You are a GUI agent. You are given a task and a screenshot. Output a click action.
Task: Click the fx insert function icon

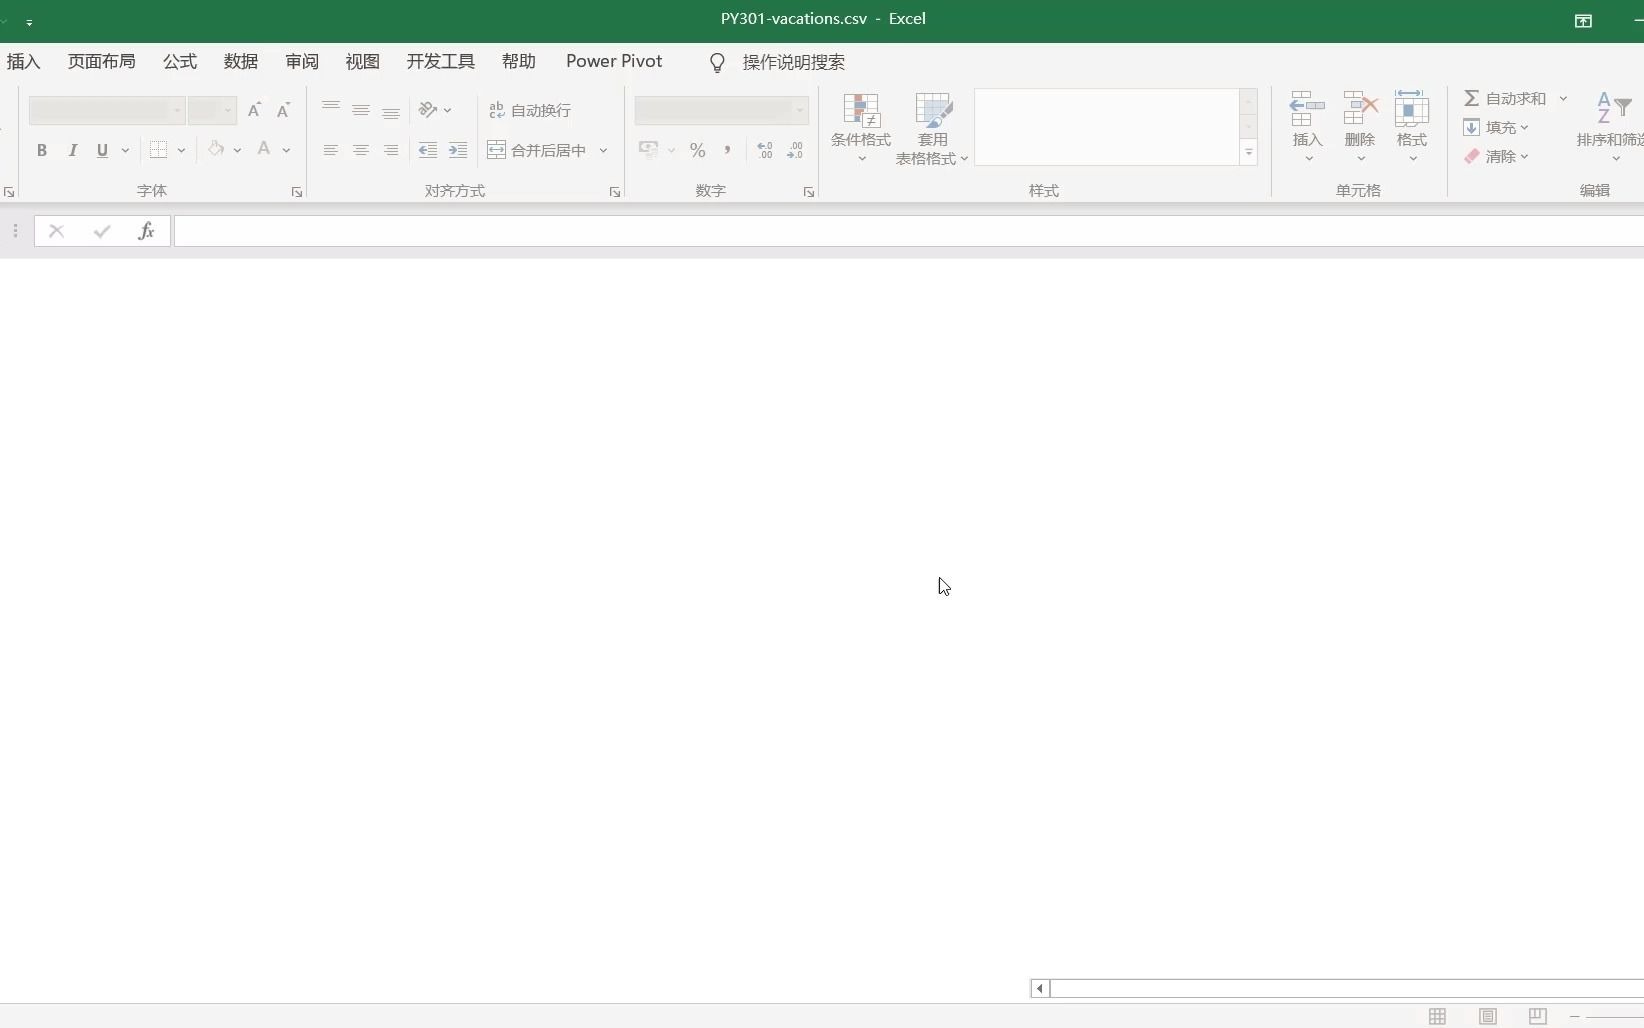(146, 231)
